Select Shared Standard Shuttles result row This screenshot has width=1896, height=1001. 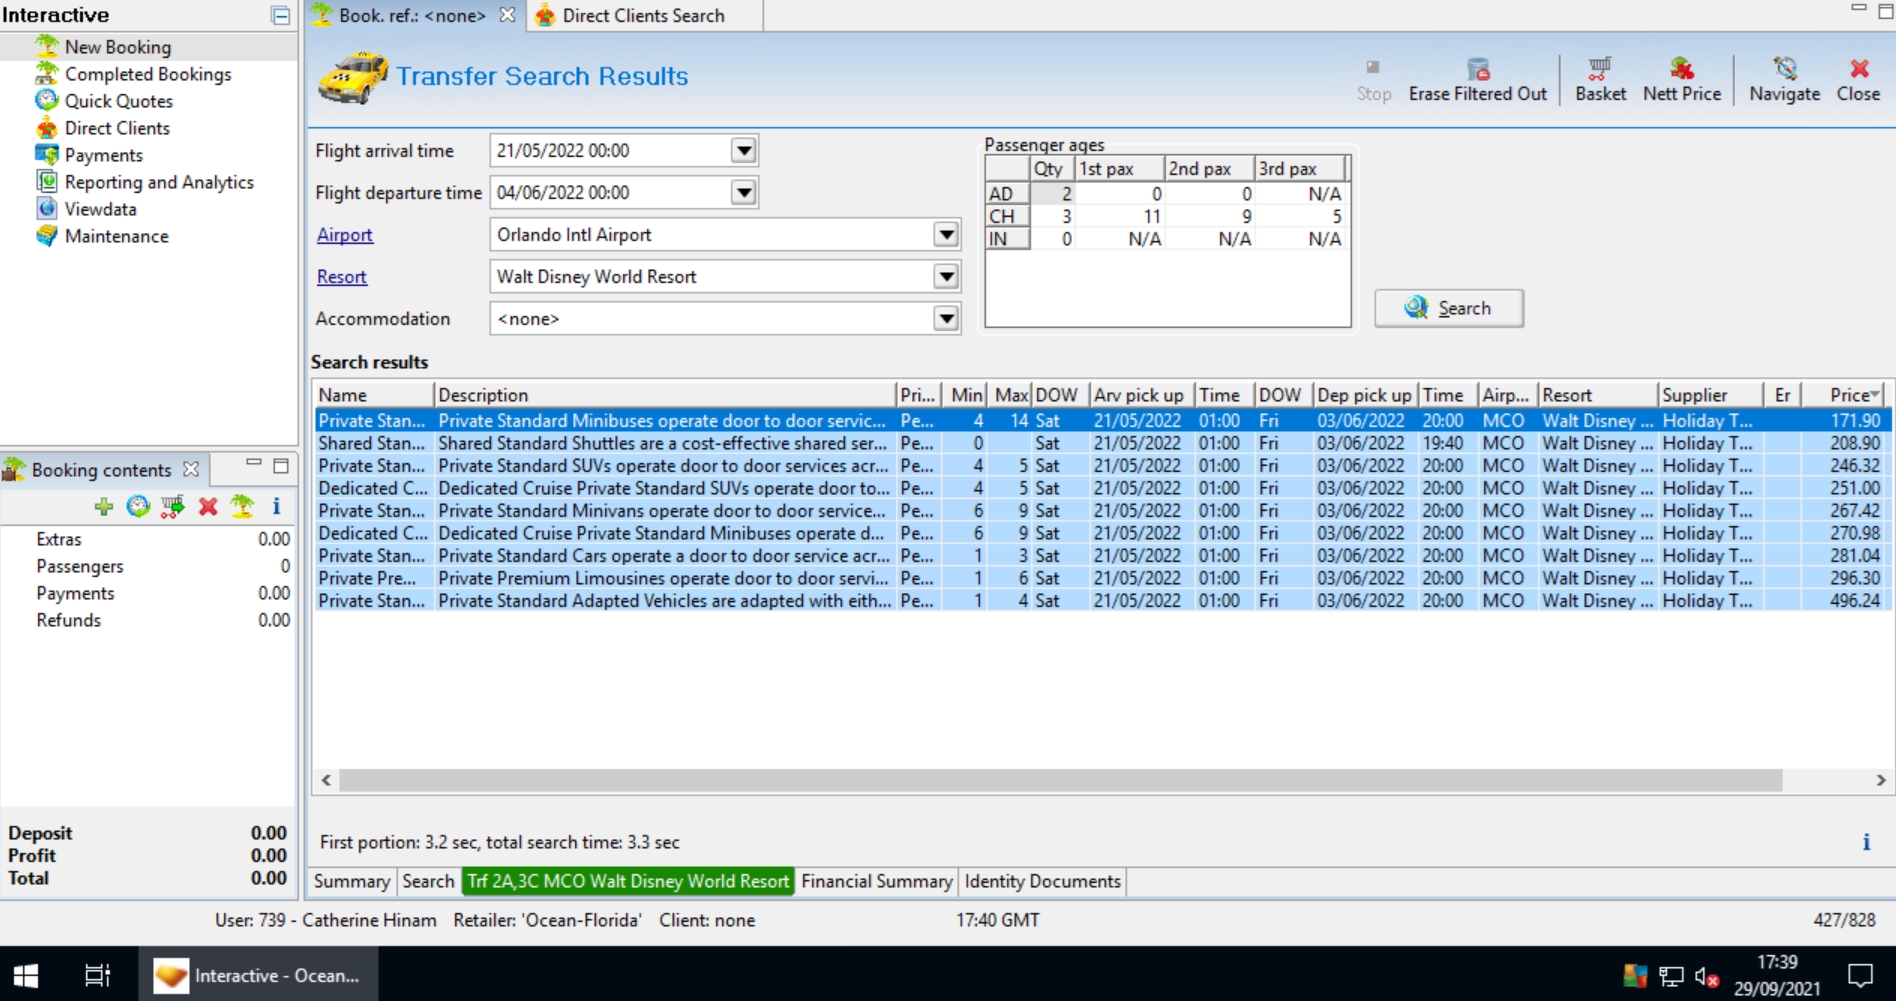point(1101,443)
